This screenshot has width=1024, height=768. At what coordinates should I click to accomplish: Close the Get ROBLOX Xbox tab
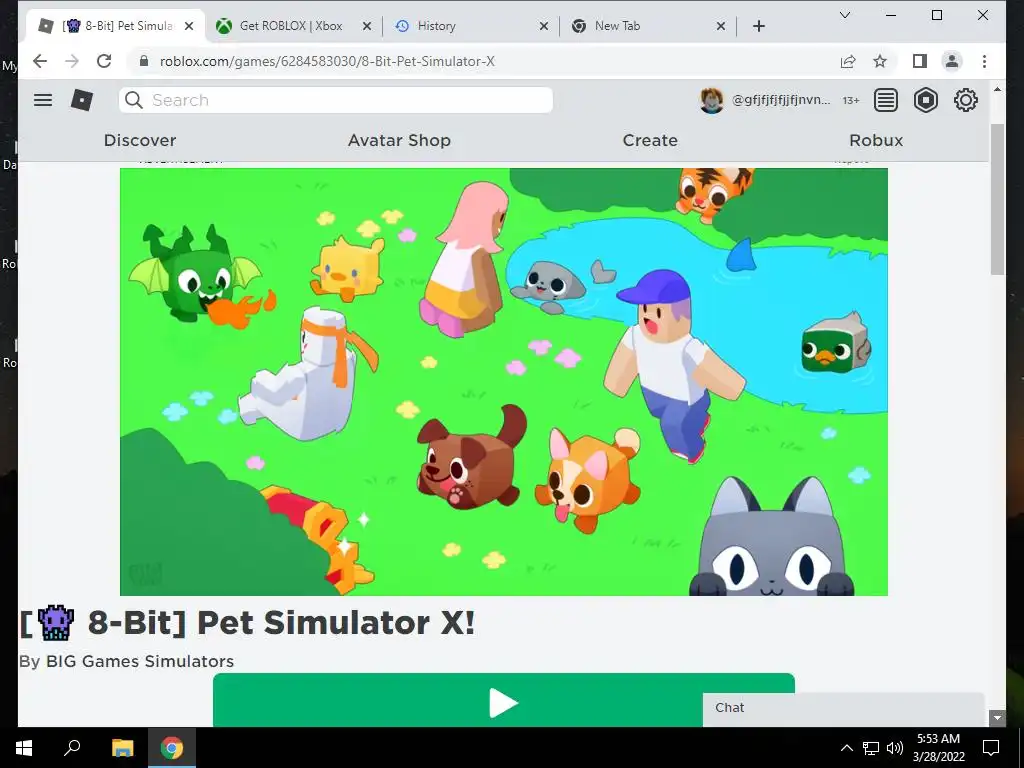pyautogui.click(x=367, y=26)
